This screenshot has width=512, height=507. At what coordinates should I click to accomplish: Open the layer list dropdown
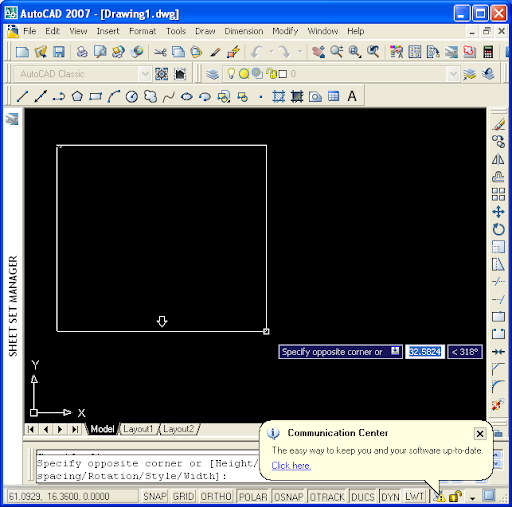(453, 74)
